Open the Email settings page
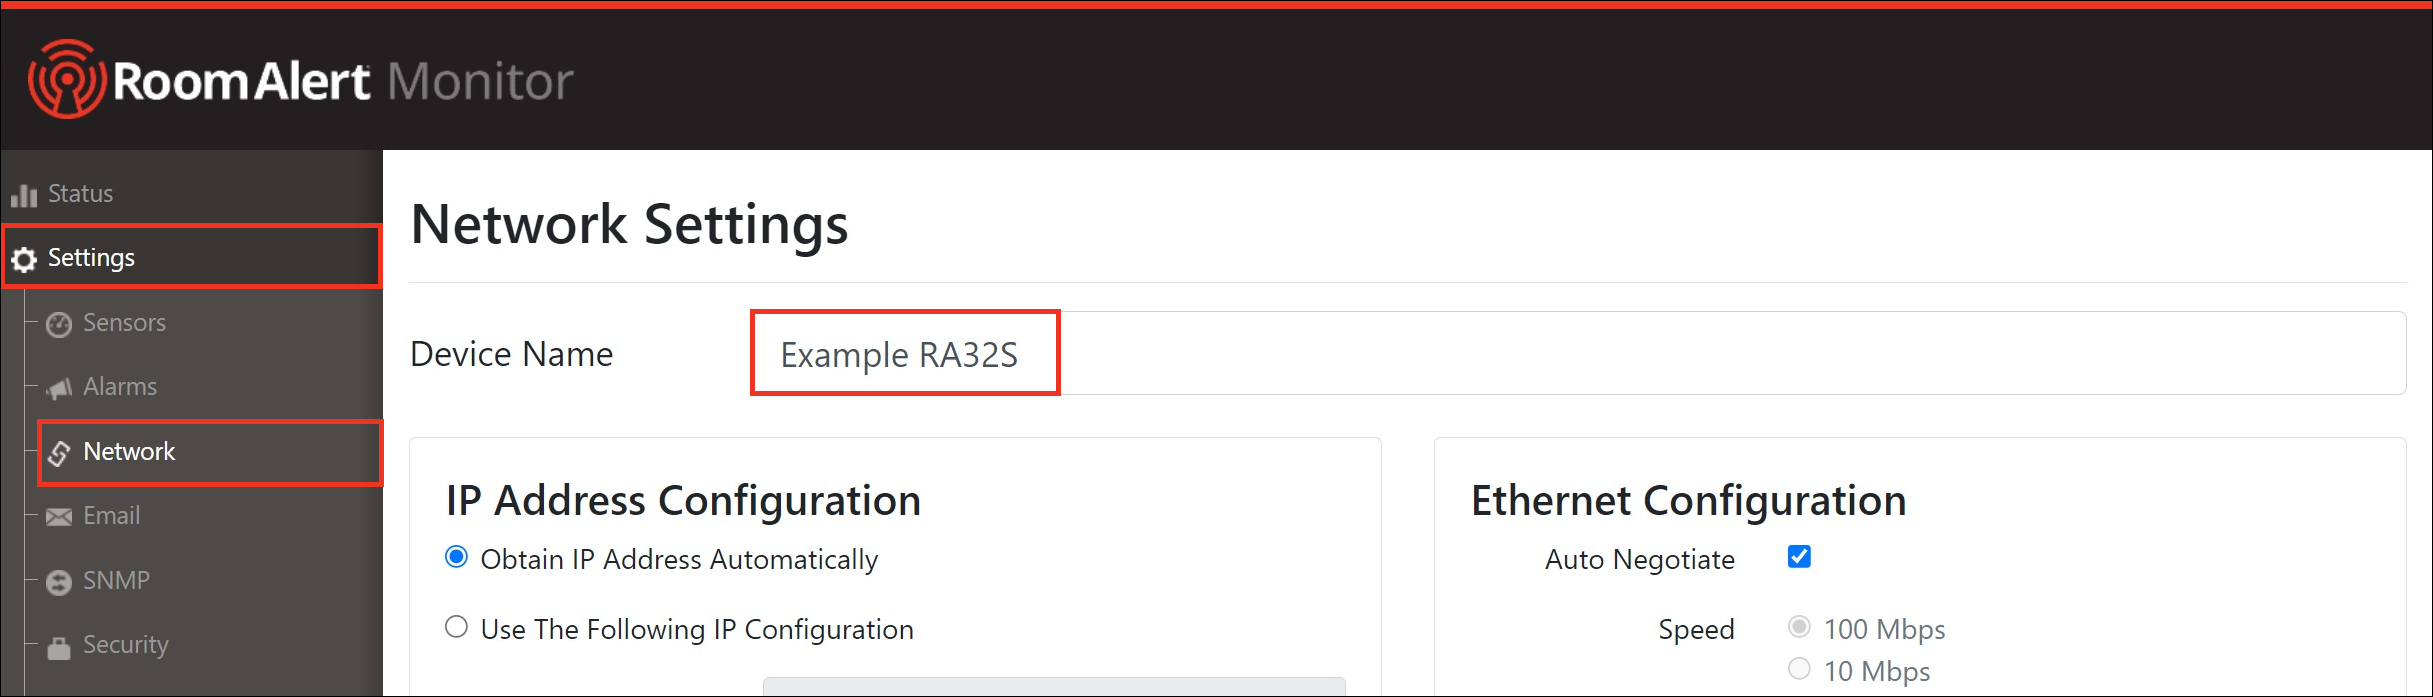The height and width of the screenshot is (697, 2433). pyautogui.click(x=111, y=516)
